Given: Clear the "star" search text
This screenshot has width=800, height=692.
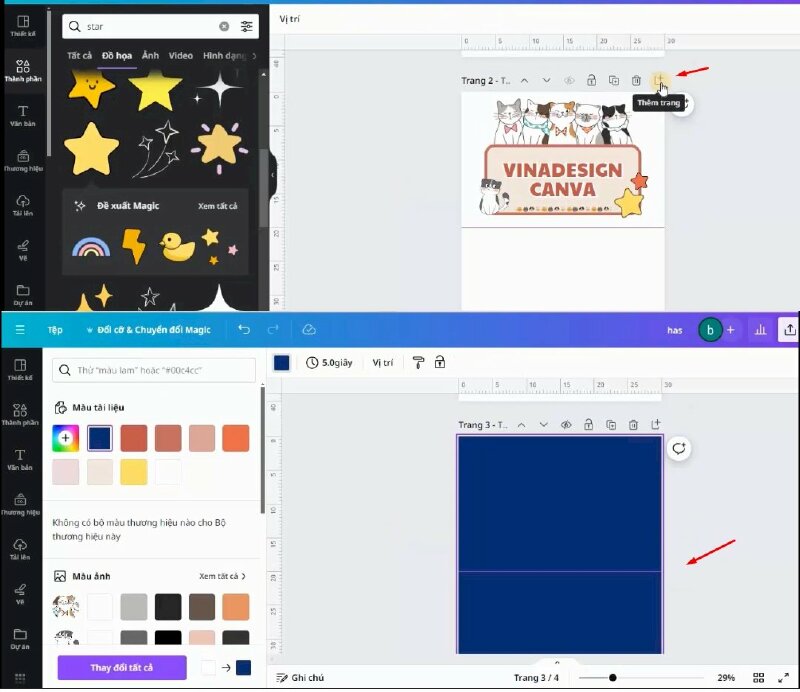Looking at the screenshot, I should pyautogui.click(x=223, y=26).
